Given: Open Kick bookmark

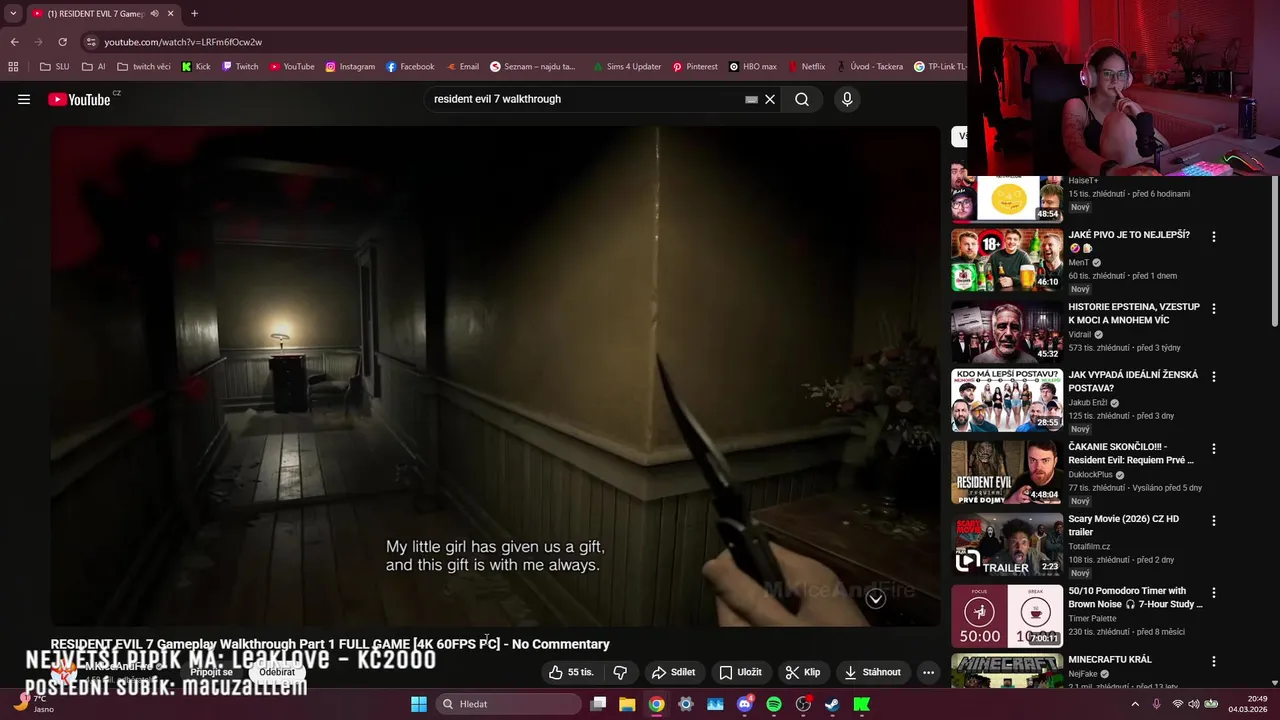Looking at the screenshot, I should tap(196, 67).
